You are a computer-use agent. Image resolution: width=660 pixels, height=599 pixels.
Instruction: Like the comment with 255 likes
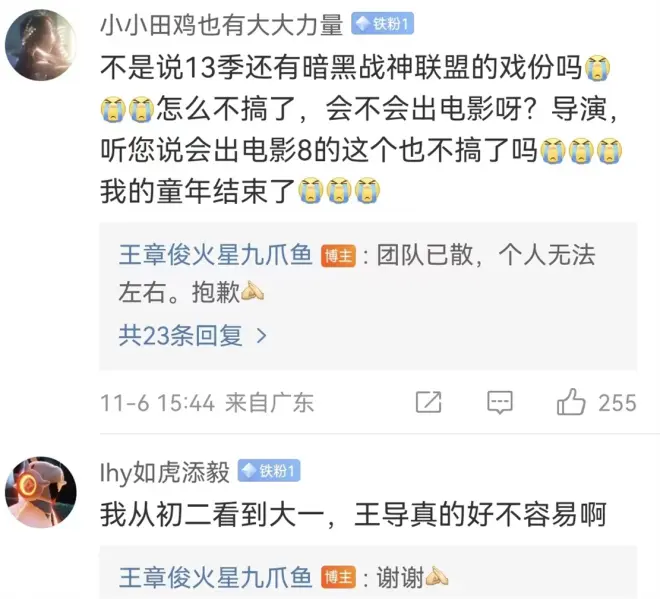coord(571,402)
